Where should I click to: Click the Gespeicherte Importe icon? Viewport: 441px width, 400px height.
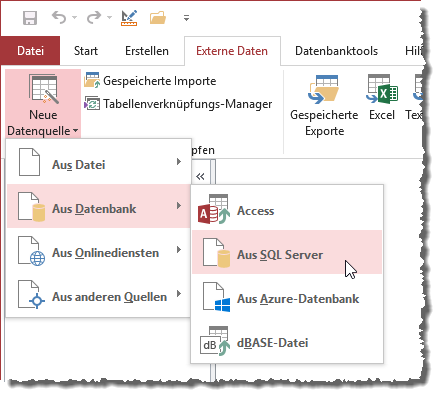pyautogui.click(x=92, y=80)
